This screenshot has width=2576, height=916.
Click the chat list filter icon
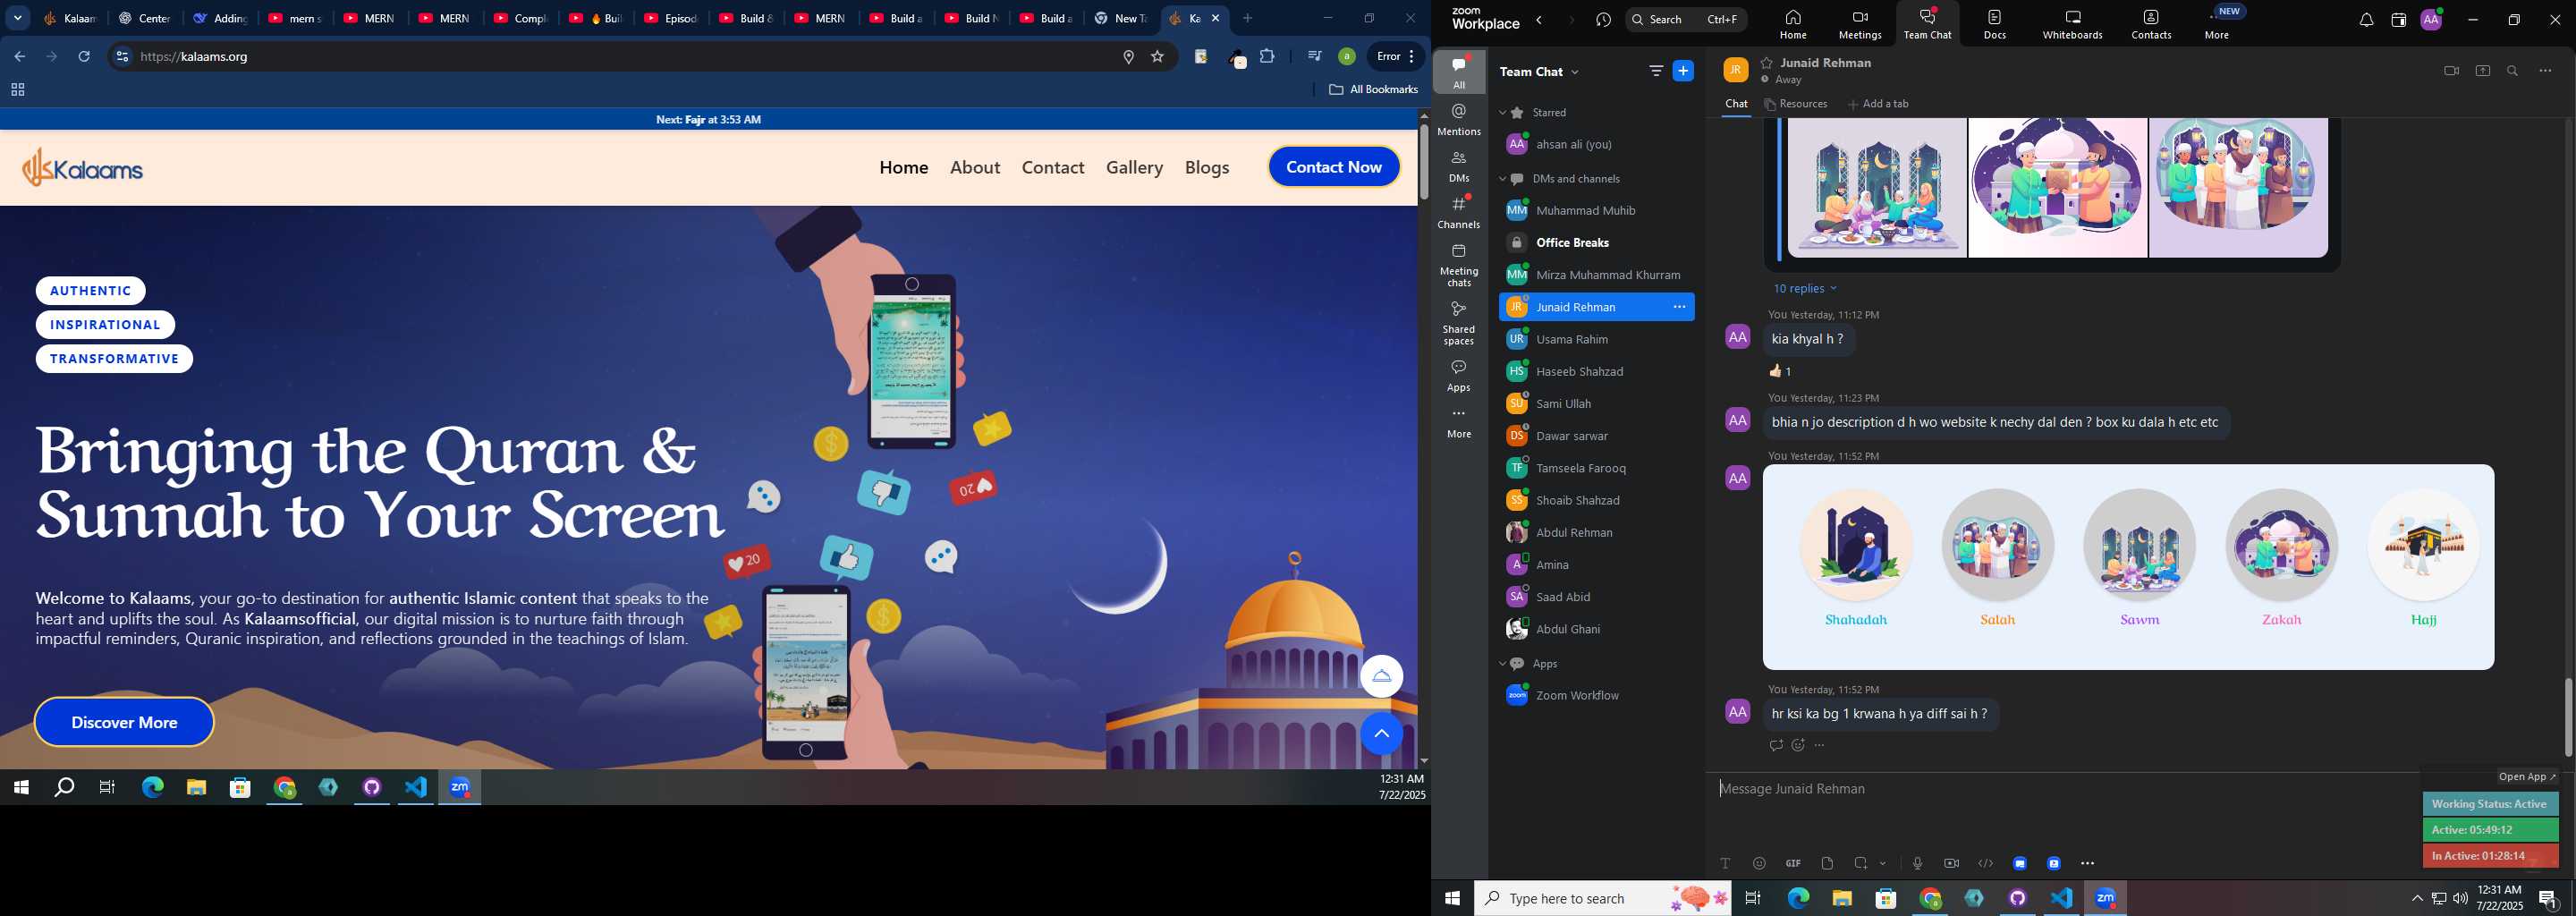pyautogui.click(x=1656, y=71)
